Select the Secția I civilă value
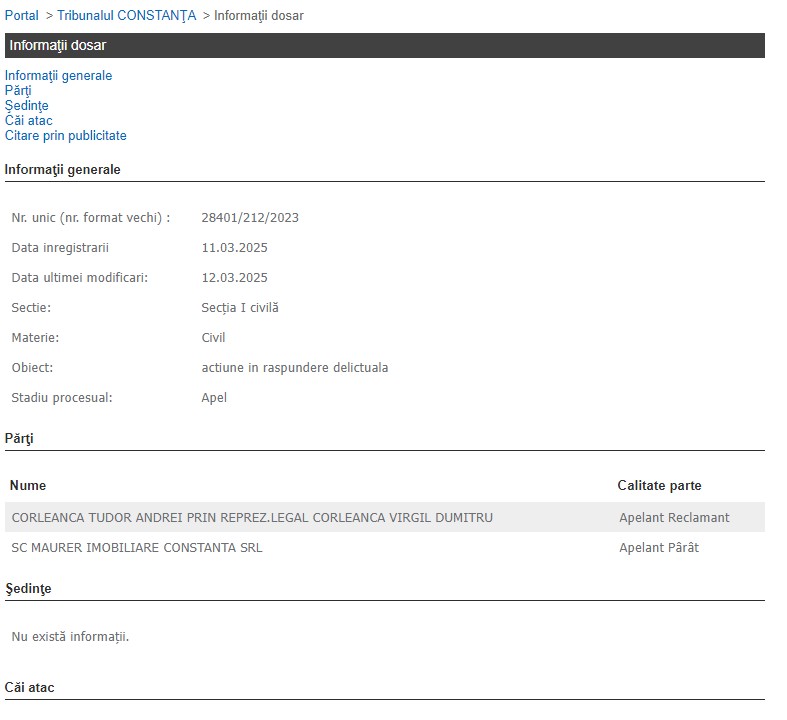787x720 pixels. (x=240, y=308)
